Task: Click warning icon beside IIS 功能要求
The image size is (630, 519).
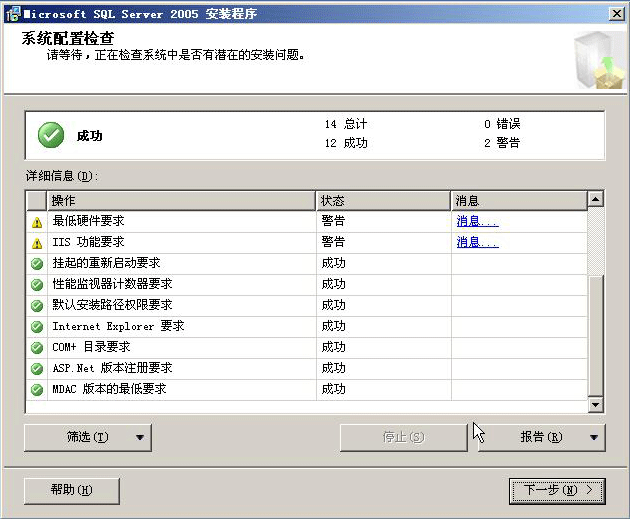Action: 37,243
